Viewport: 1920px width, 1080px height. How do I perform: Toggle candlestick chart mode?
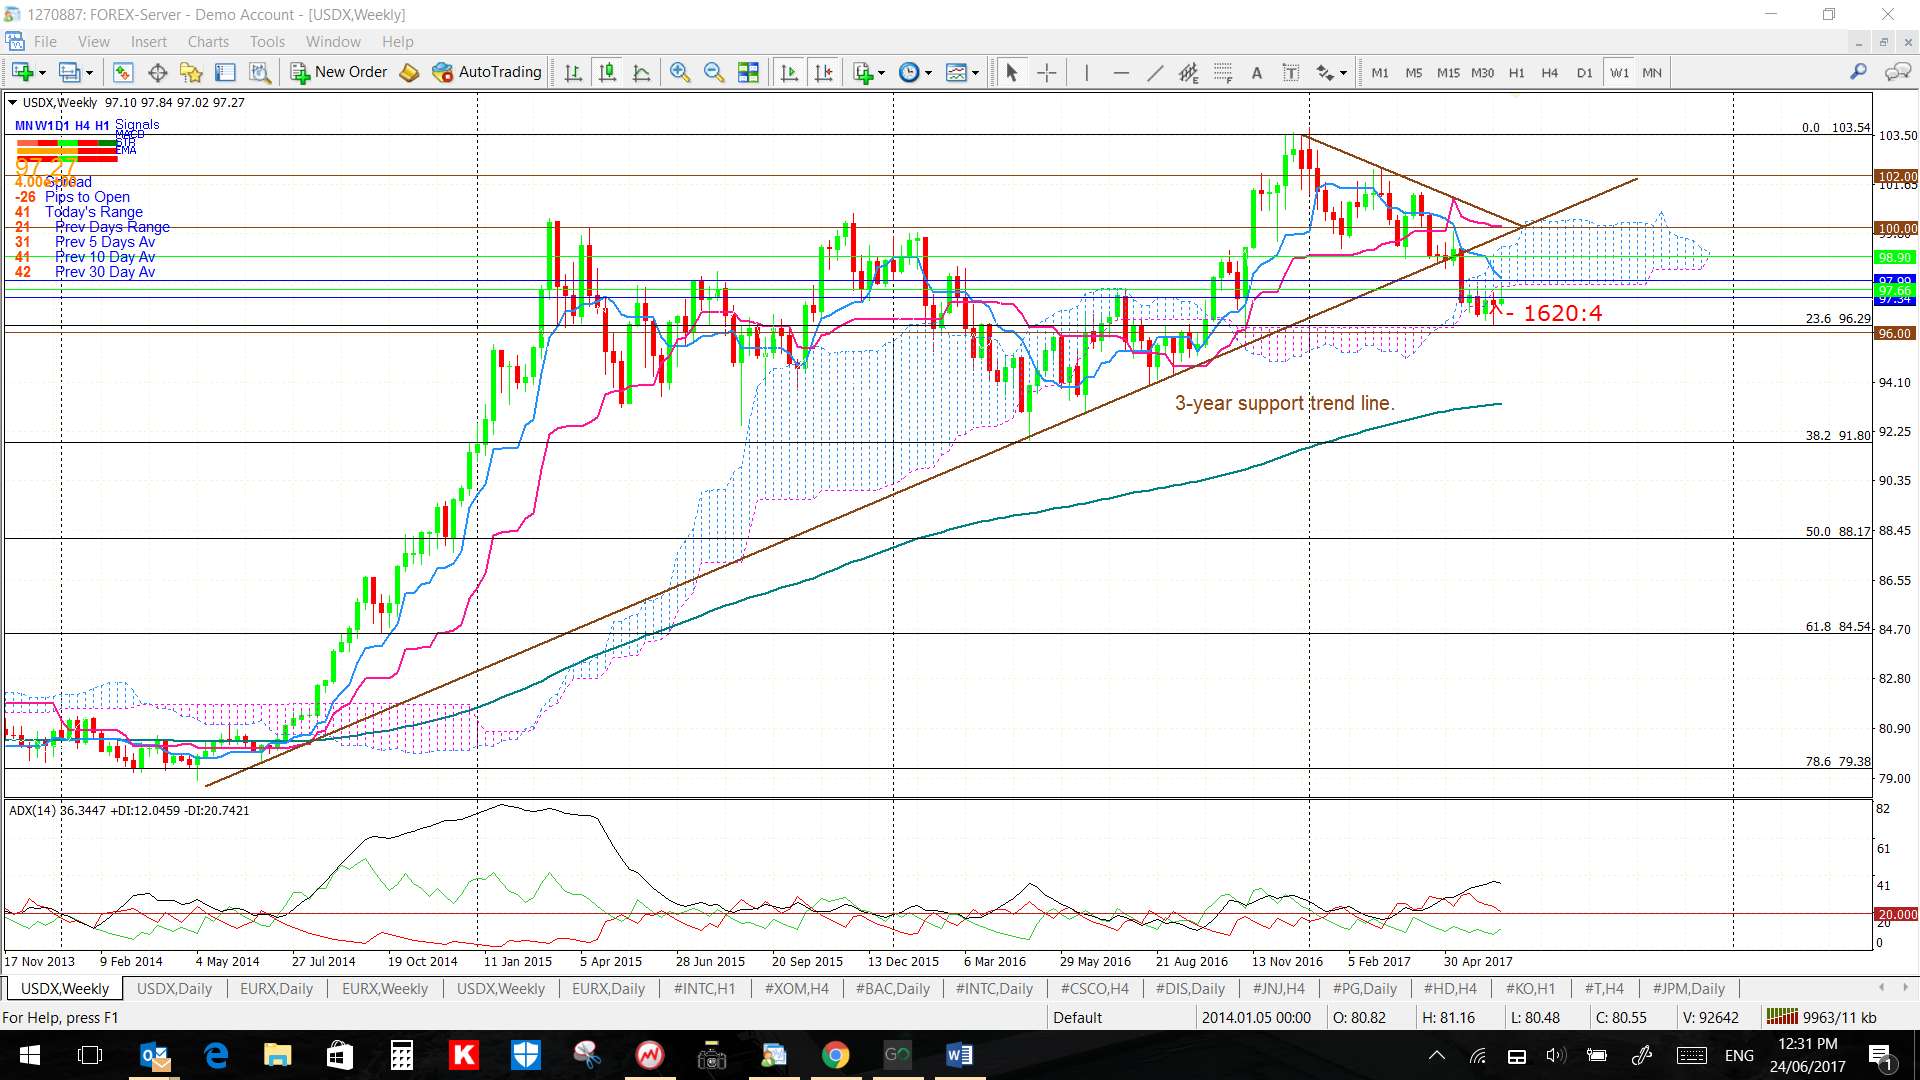click(x=607, y=72)
